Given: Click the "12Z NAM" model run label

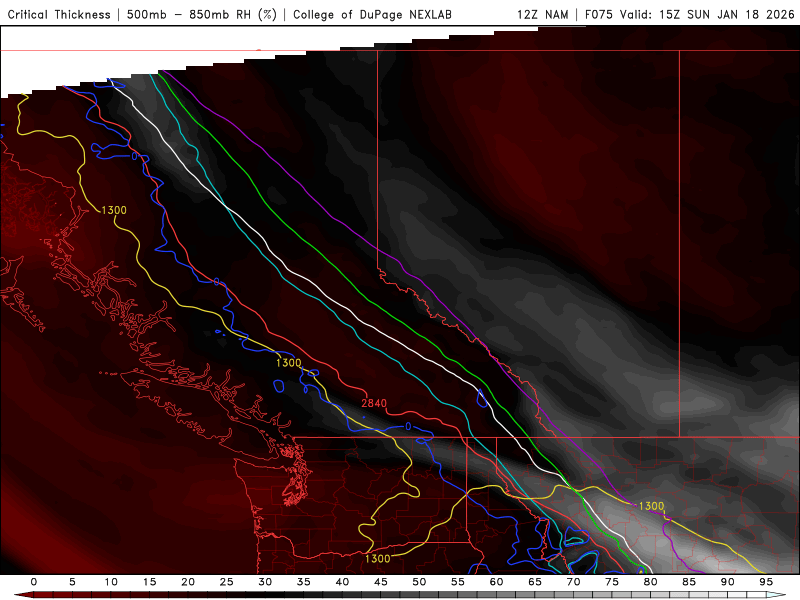Looking at the screenshot, I should pyautogui.click(x=543, y=15).
